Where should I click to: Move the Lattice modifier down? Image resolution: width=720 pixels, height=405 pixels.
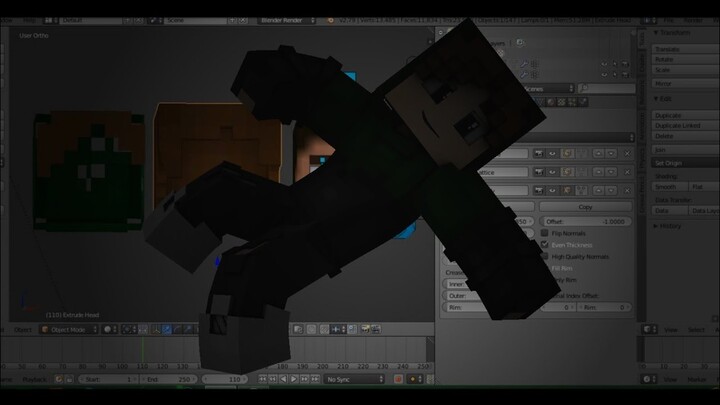coord(611,172)
